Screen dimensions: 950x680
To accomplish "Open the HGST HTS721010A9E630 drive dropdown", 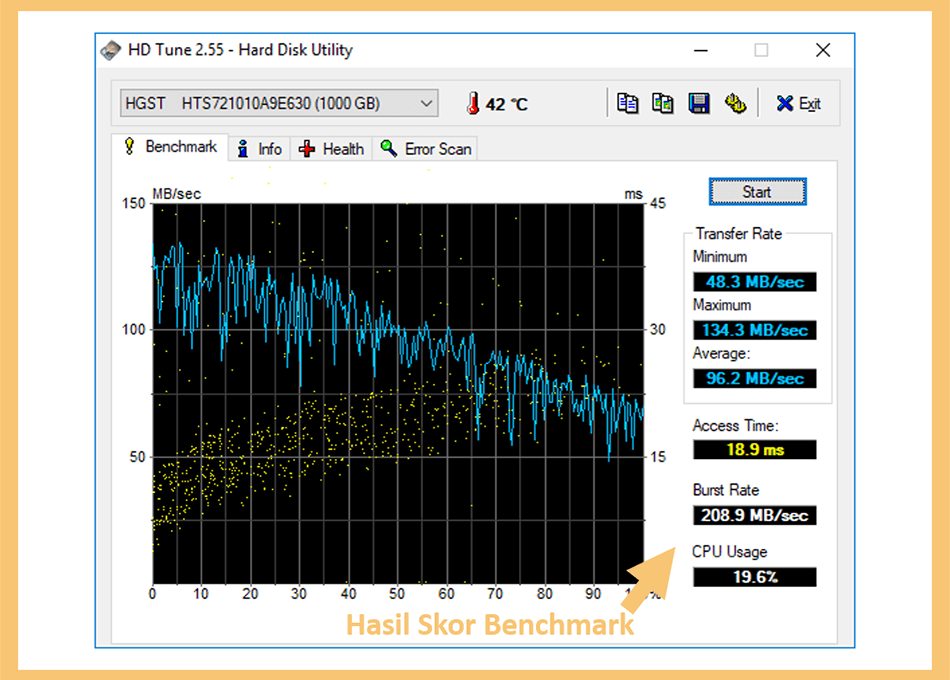I will (279, 103).
